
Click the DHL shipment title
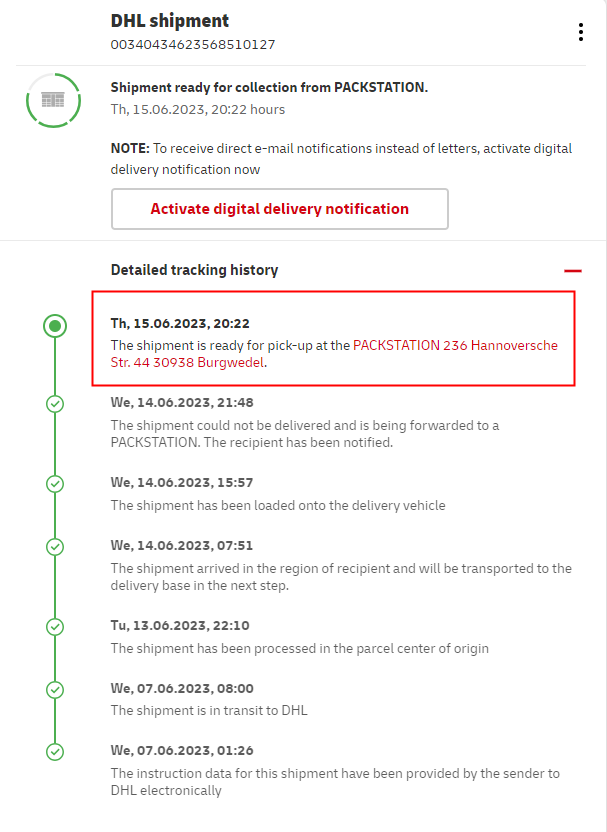[x=170, y=21]
